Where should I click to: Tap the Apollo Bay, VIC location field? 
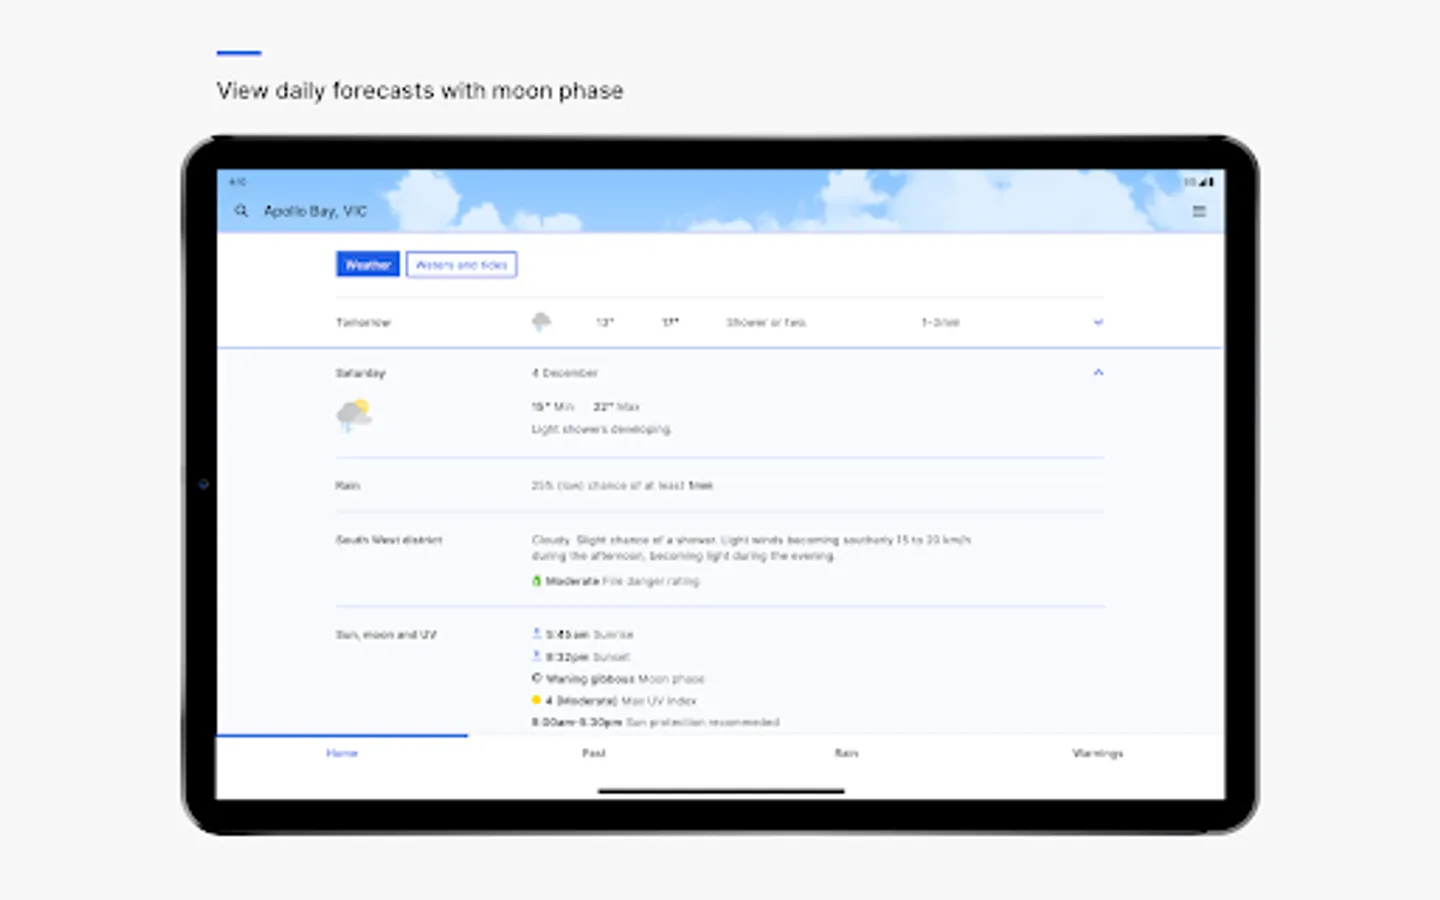point(315,211)
